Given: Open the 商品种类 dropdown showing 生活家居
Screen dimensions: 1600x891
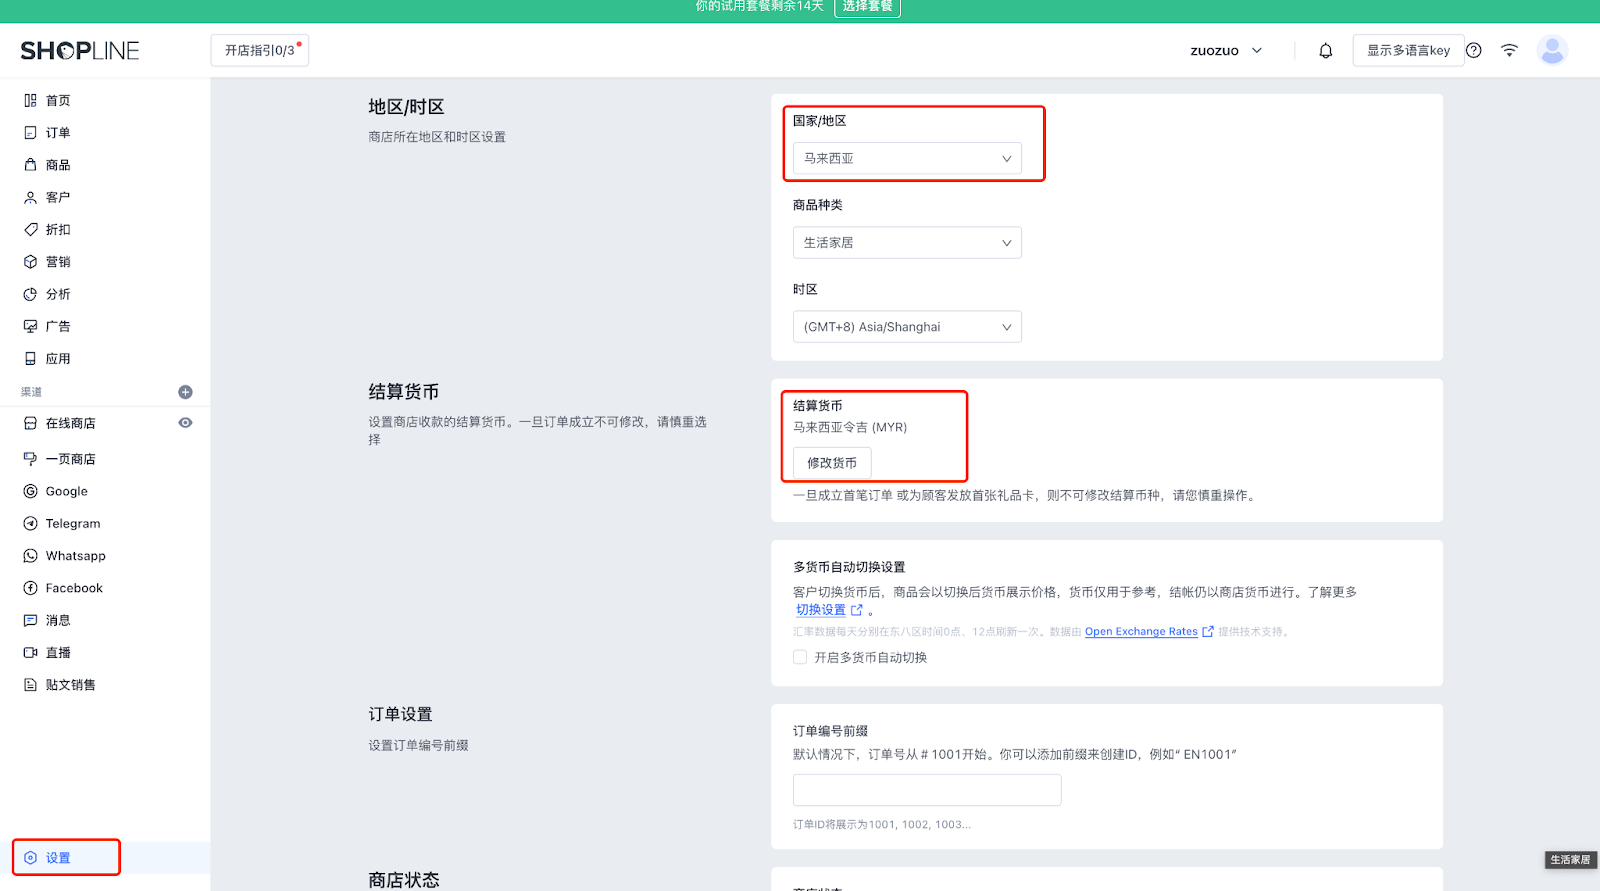Looking at the screenshot, I should click(907, 243).
